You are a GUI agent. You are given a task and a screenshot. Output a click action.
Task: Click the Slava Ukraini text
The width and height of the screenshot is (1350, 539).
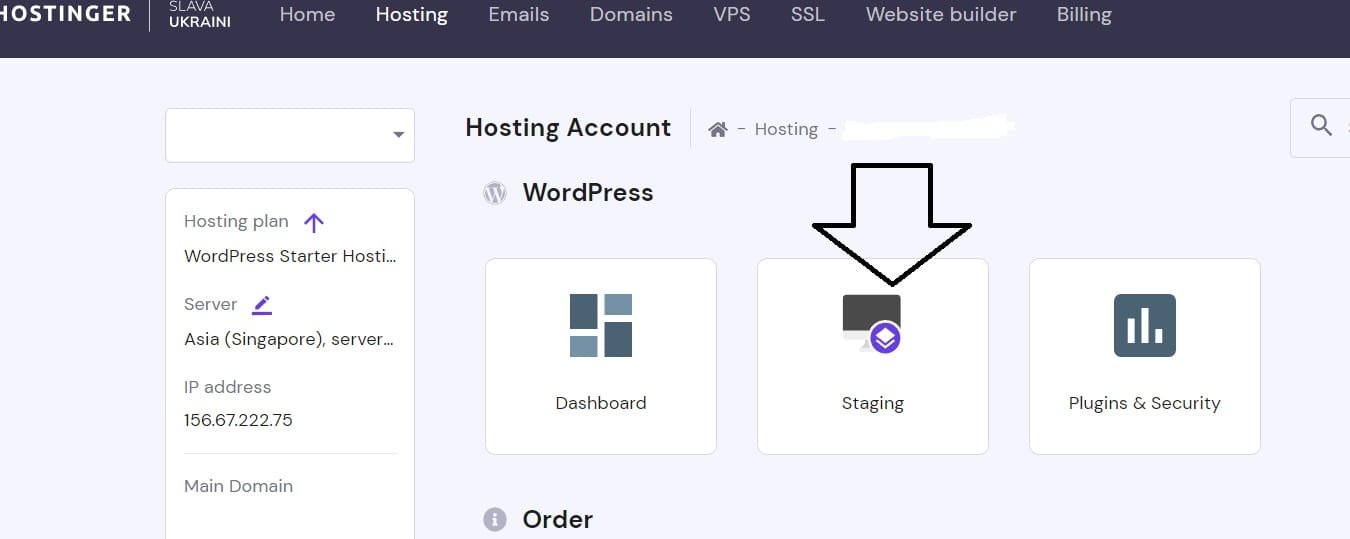[x=200, y=14]
